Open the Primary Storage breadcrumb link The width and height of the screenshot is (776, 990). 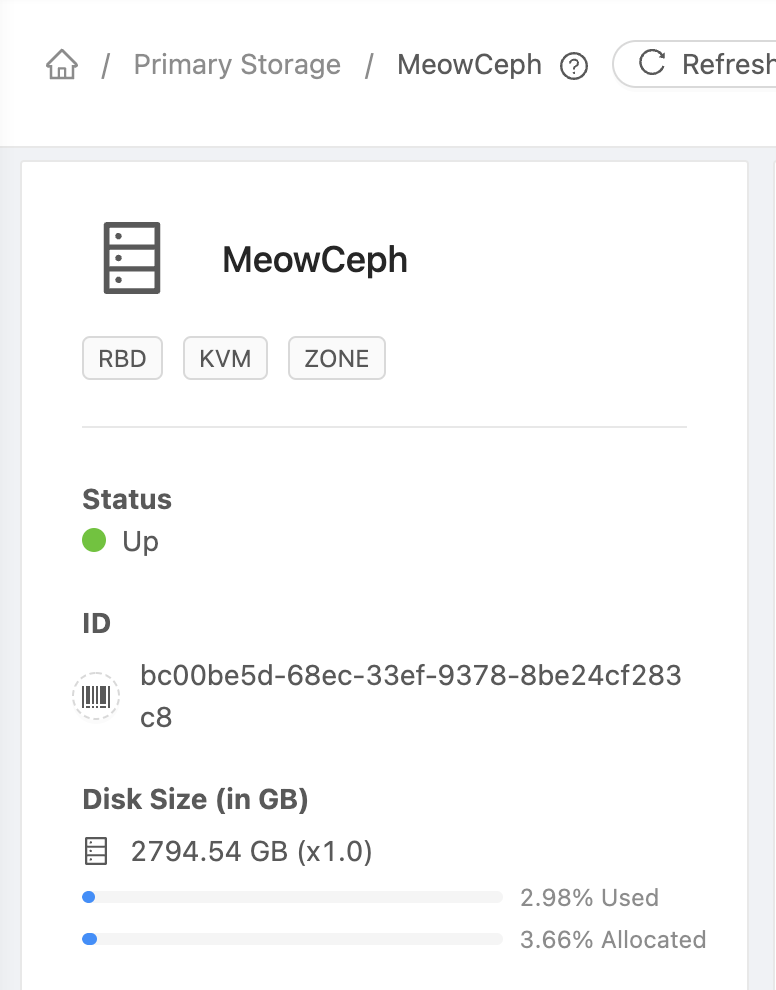(237, 64)
